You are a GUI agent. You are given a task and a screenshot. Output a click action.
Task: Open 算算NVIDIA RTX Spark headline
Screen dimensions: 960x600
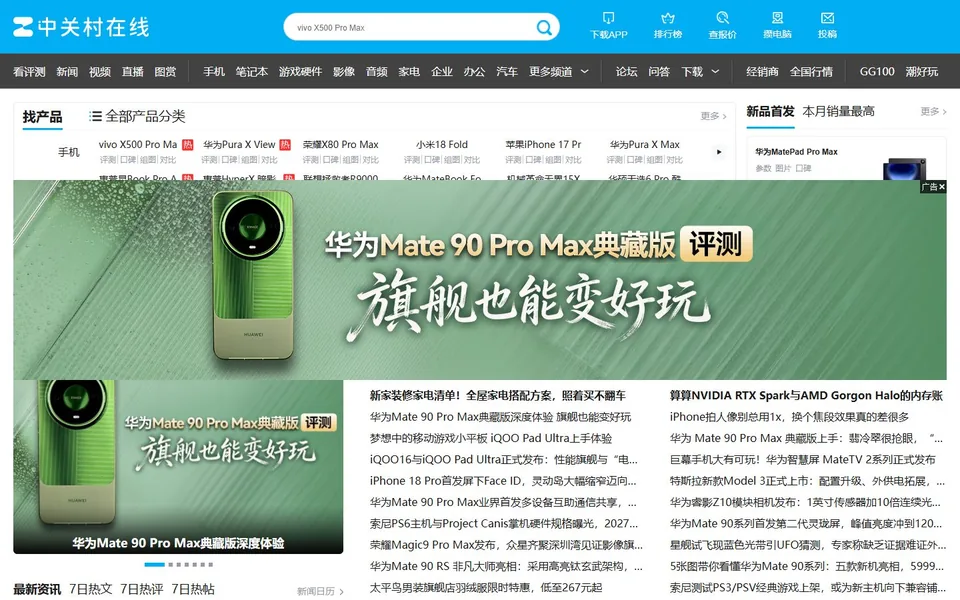(806, 396)
